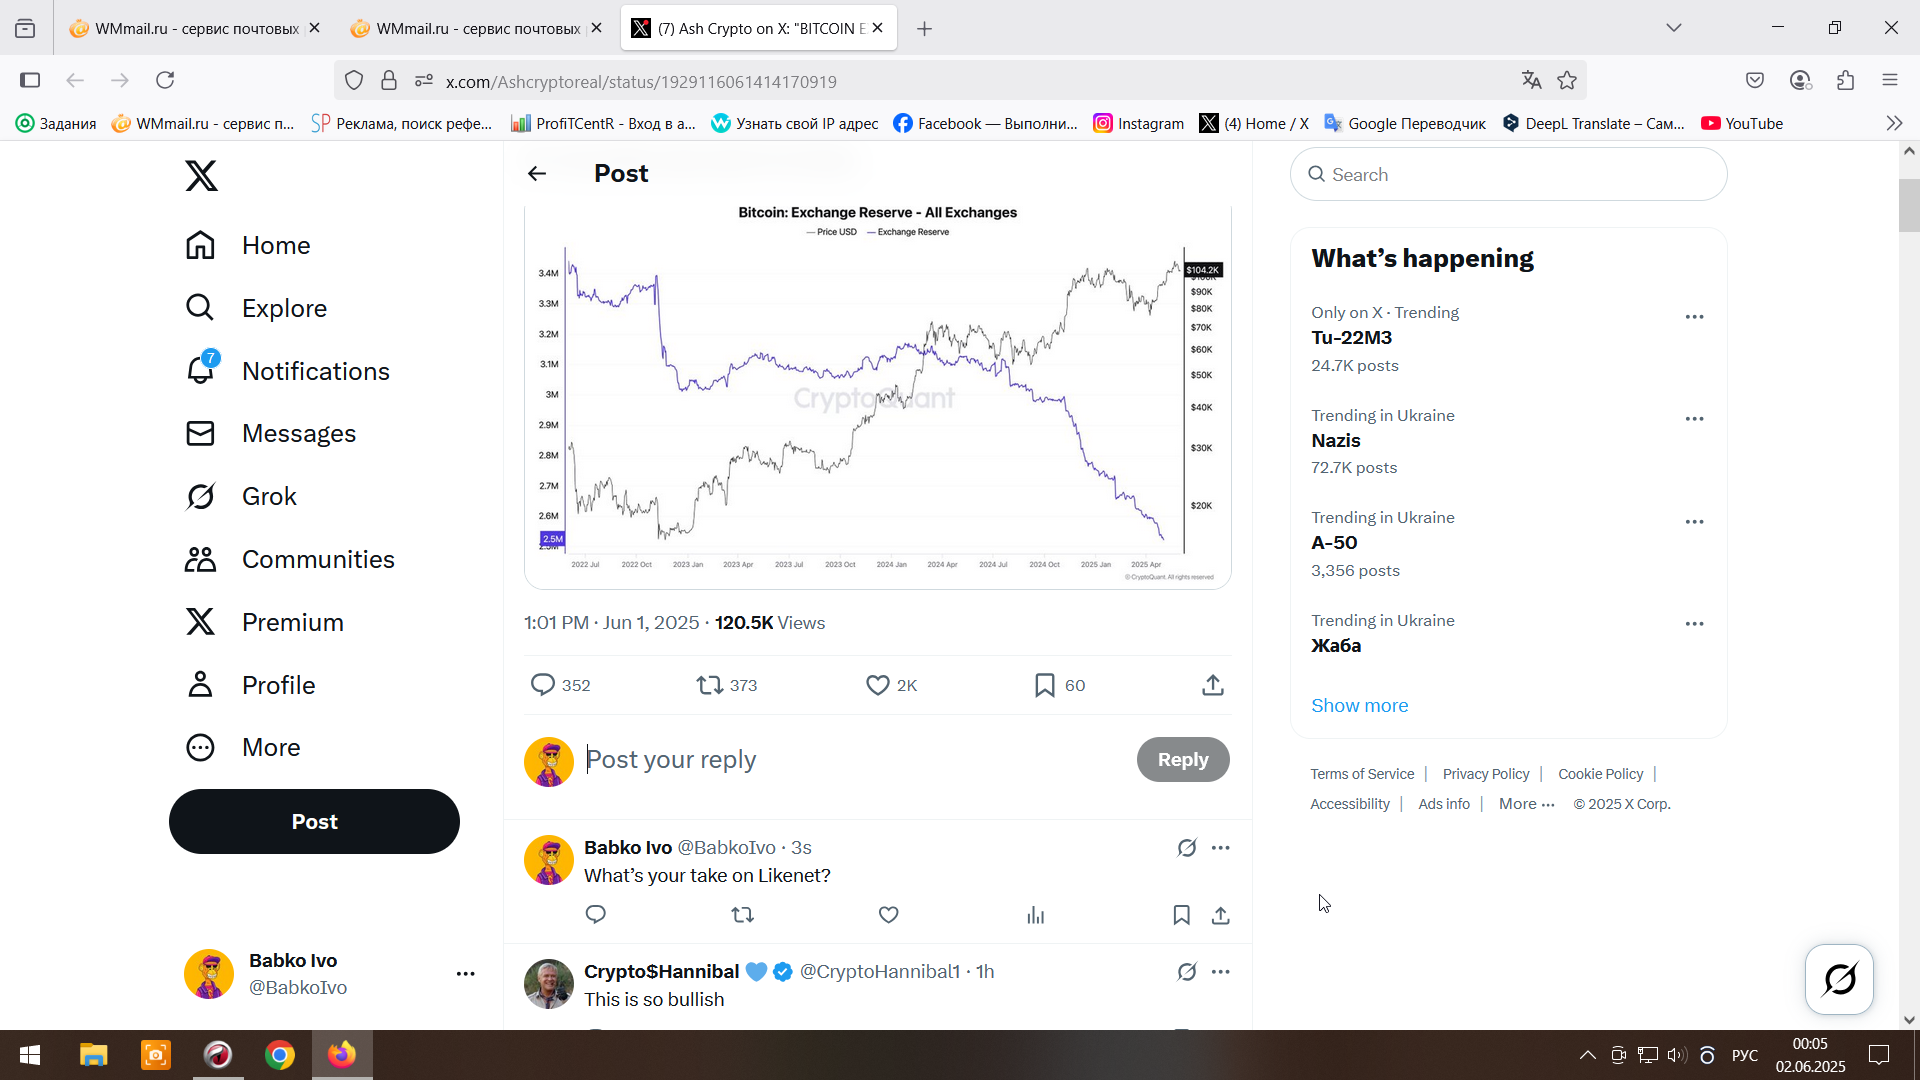Expand account menu next to Babko Ivo
Screen dimensions: 1920x1080
click(466, 974)
